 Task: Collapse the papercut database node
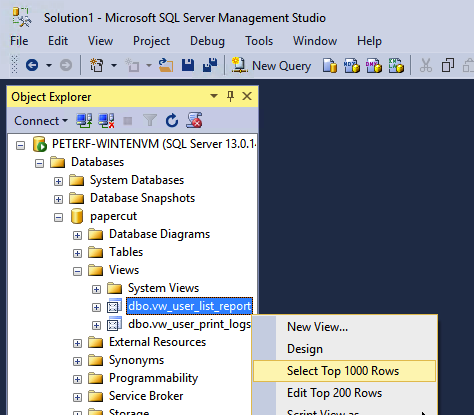pyautogui.click(x=58, y=217)
